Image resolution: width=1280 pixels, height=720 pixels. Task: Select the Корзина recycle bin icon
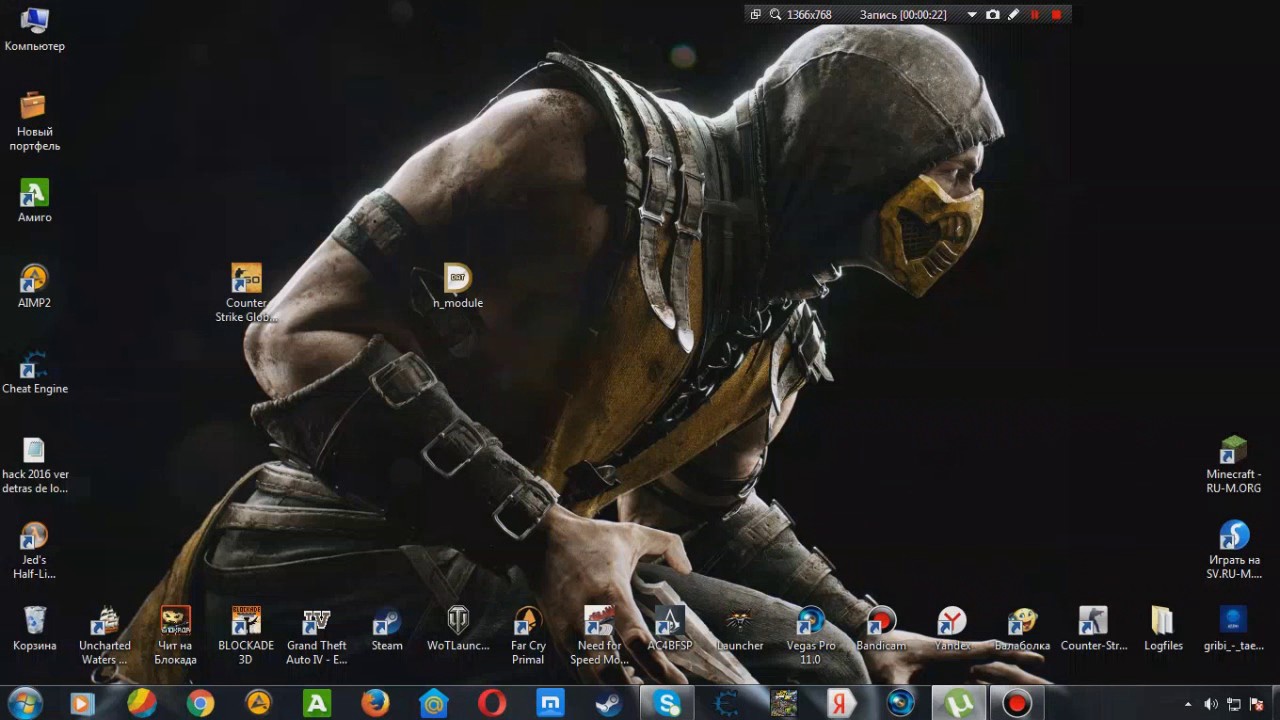click(x=34, y=629)
